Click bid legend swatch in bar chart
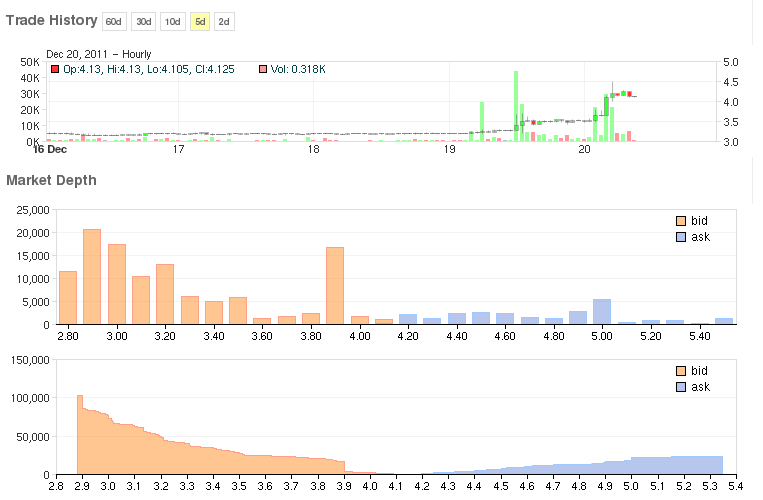The height and width of the screenshot is (500, 763). click(x=681, y=221)
